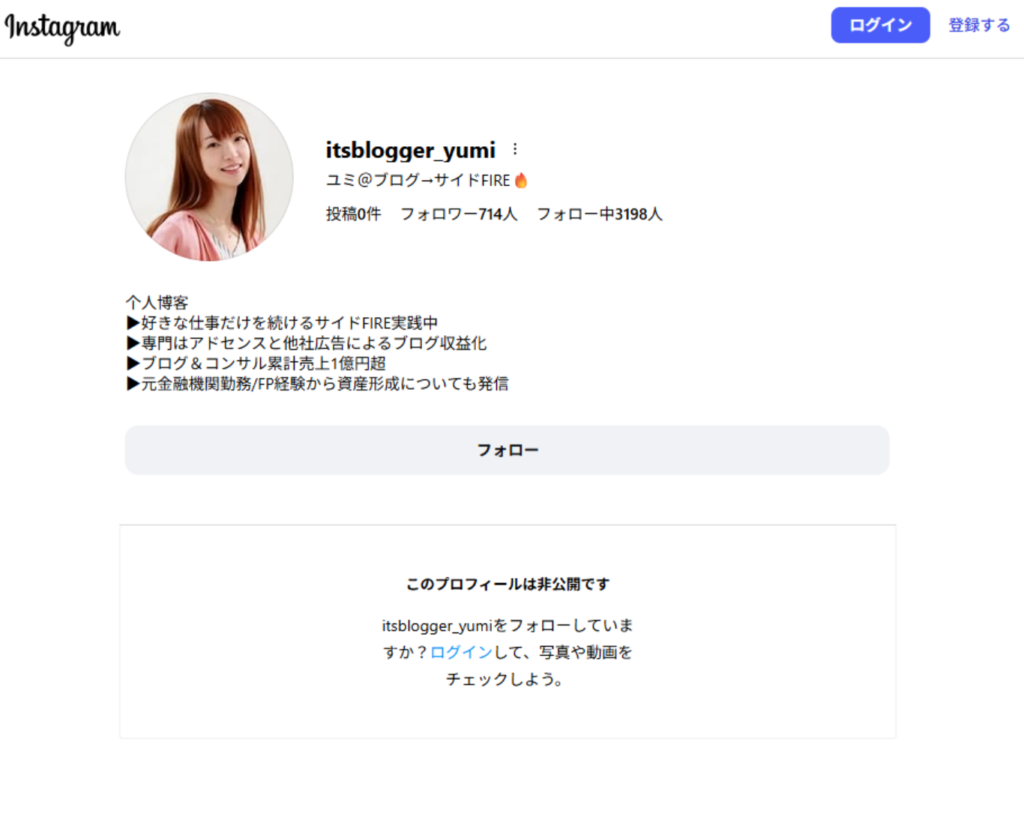Click the blue ログイン link in private notice
This screenshot has width=1024, height=820.
461,652
